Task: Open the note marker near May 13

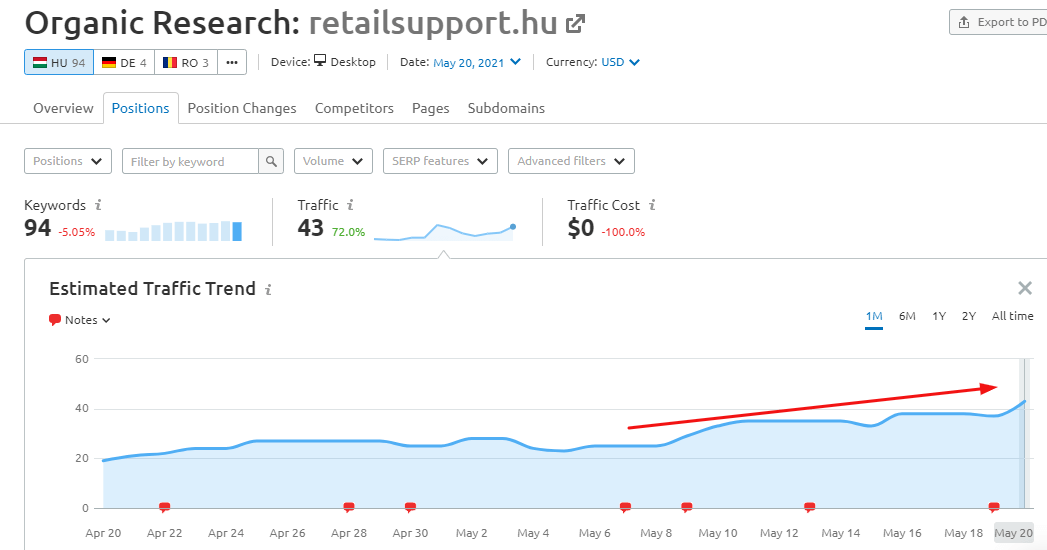Action: pyautogui.click(x=809, y=507)
